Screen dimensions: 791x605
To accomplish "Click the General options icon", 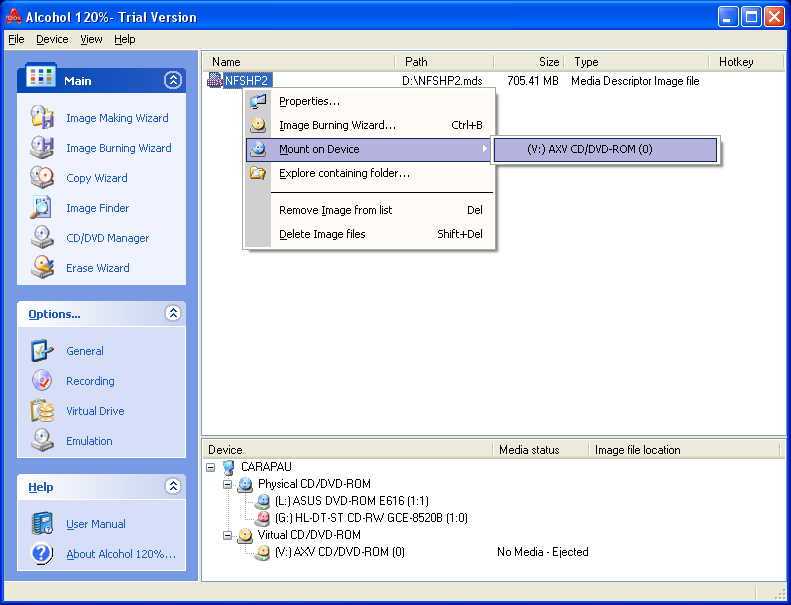I will (x=42, y=351).
